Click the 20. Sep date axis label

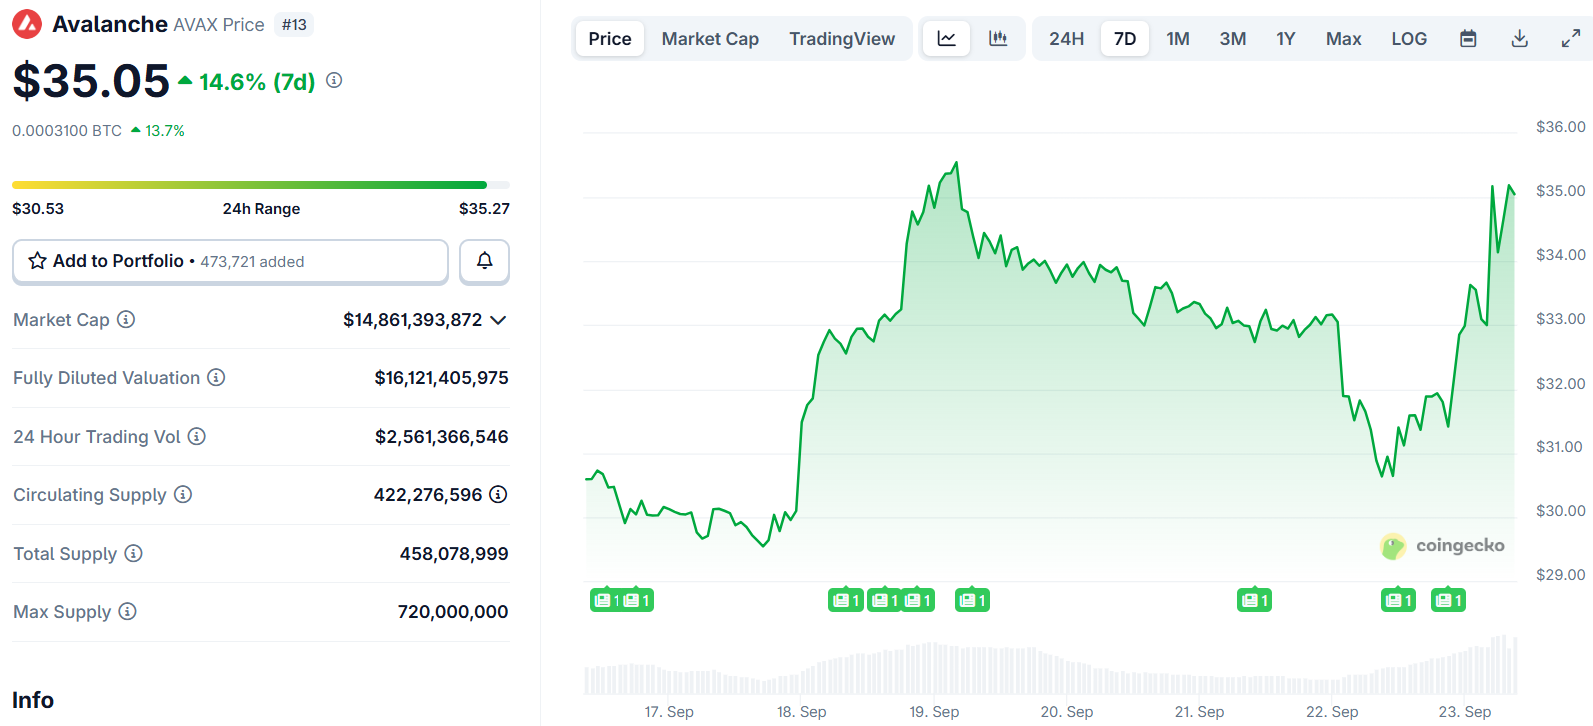click(x=1067, y=712)
